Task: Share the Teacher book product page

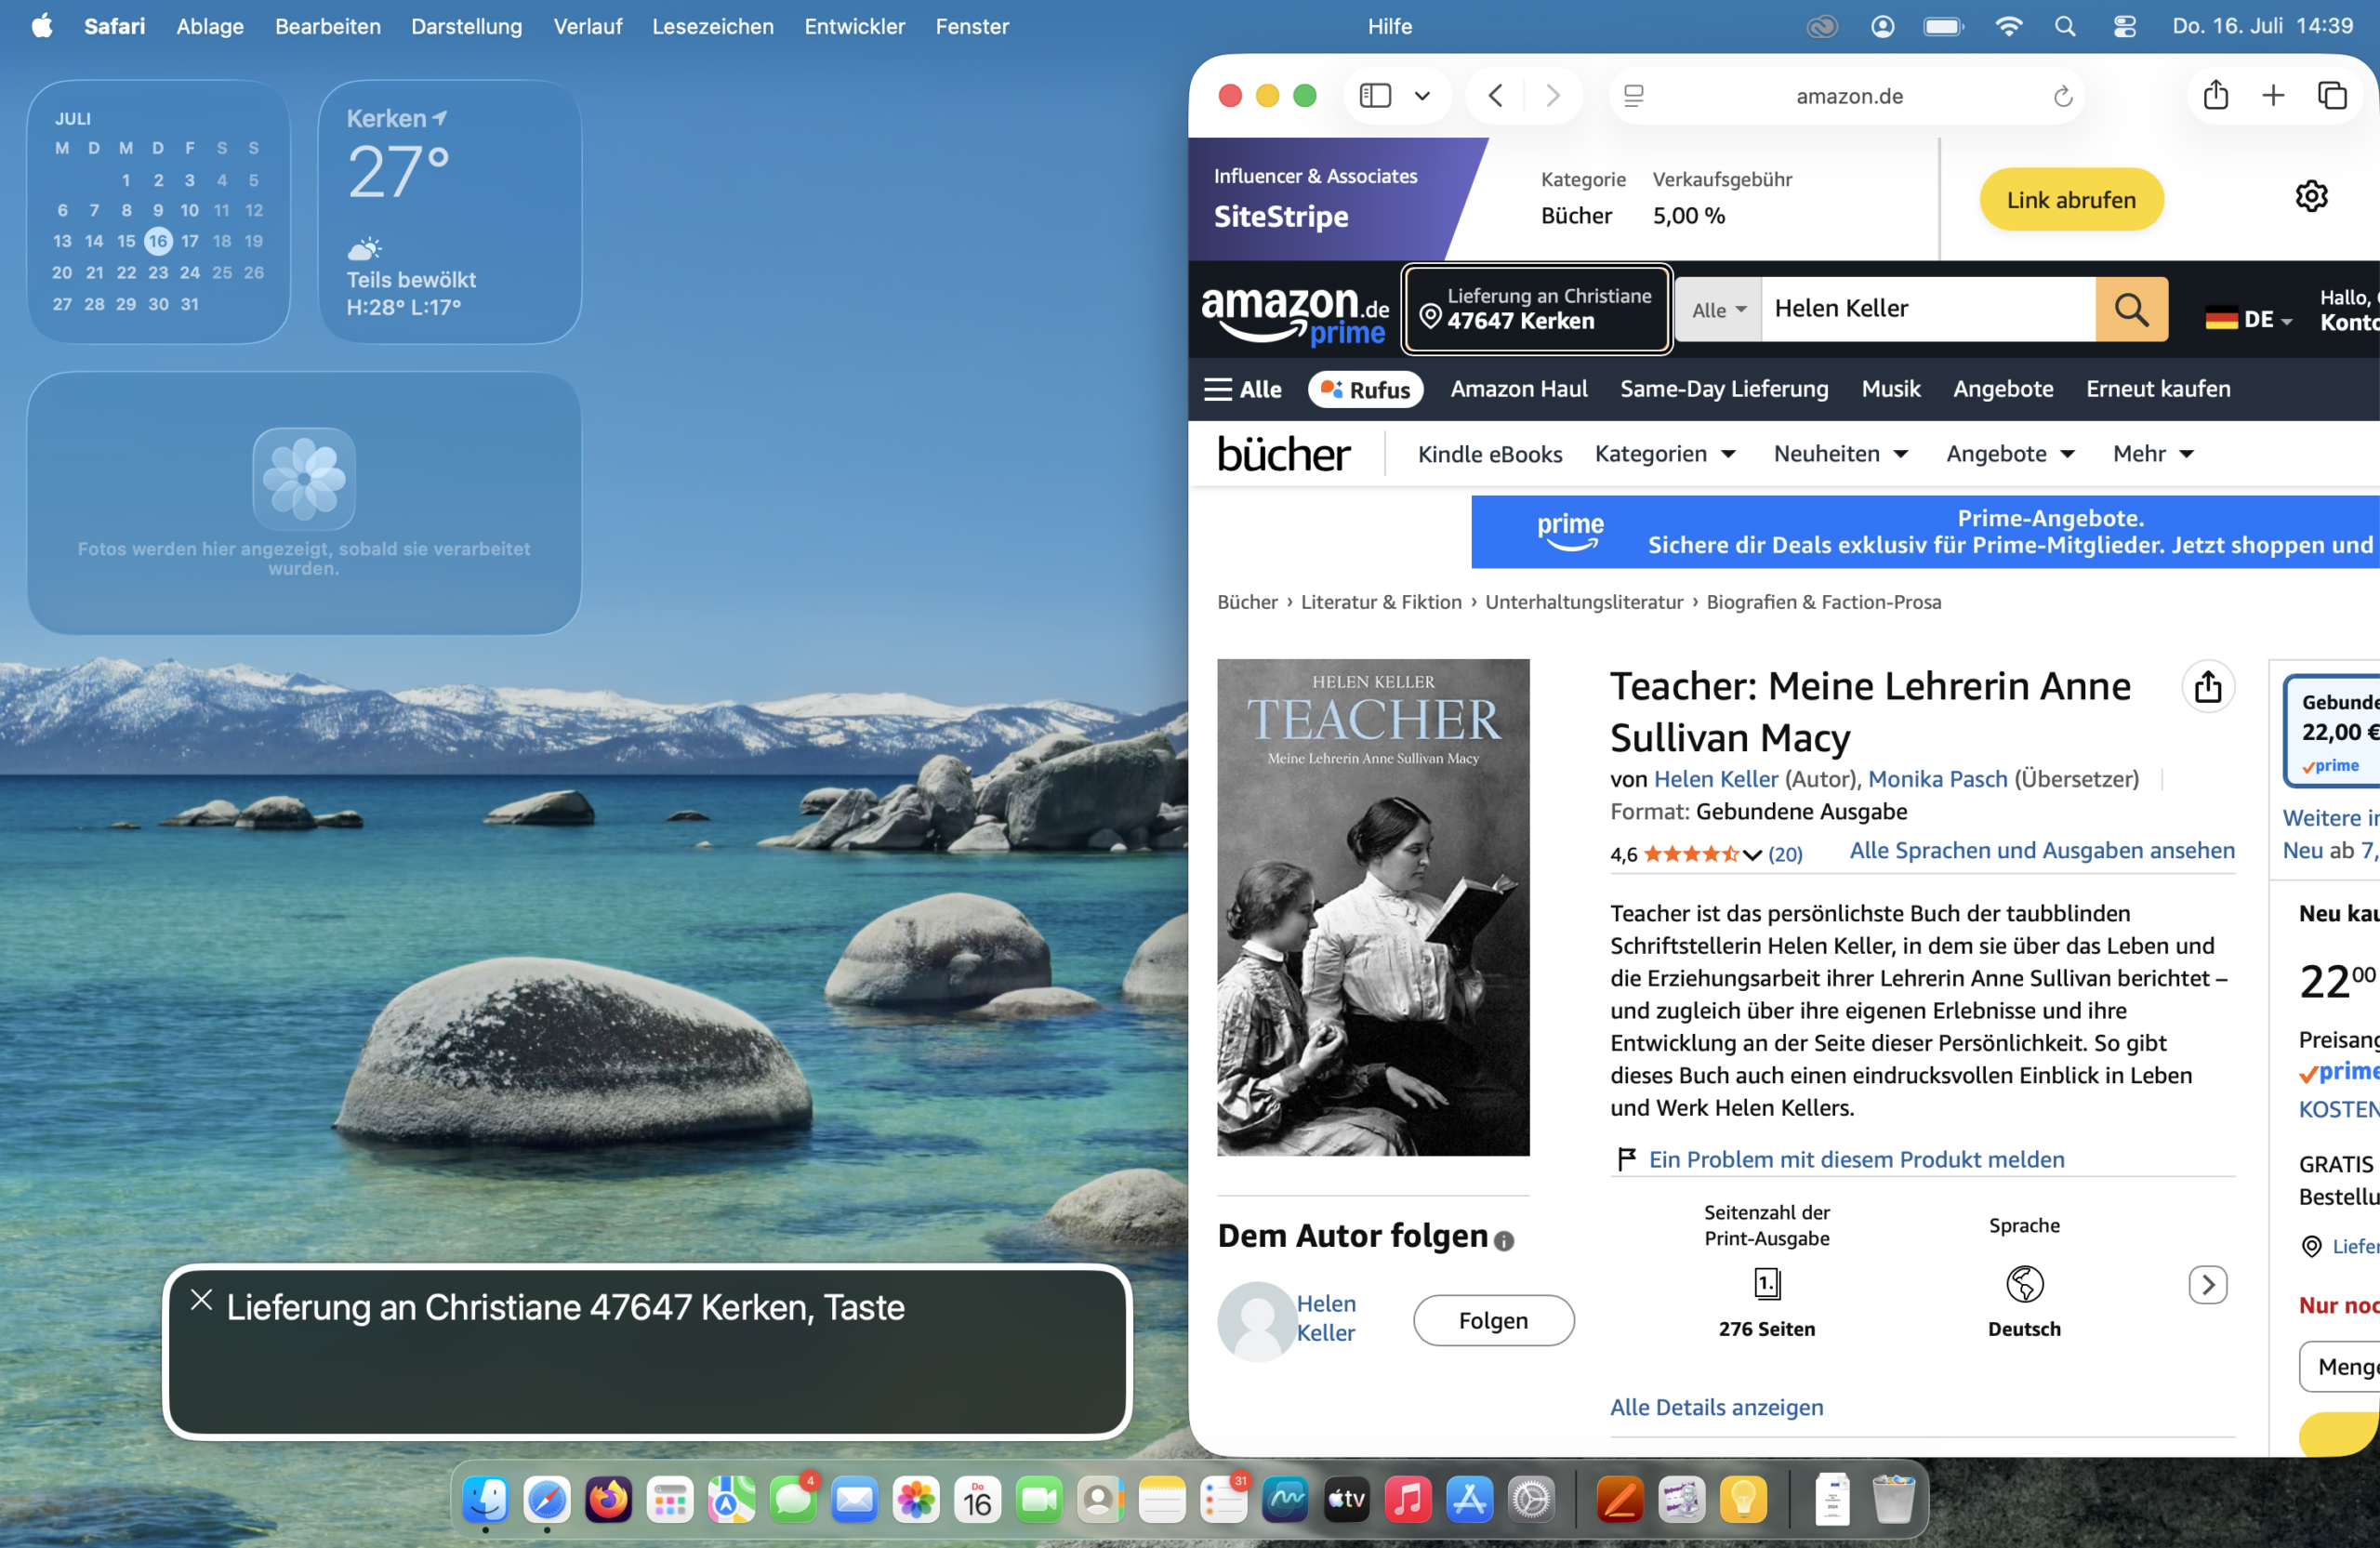Action: click(2207, 687)
